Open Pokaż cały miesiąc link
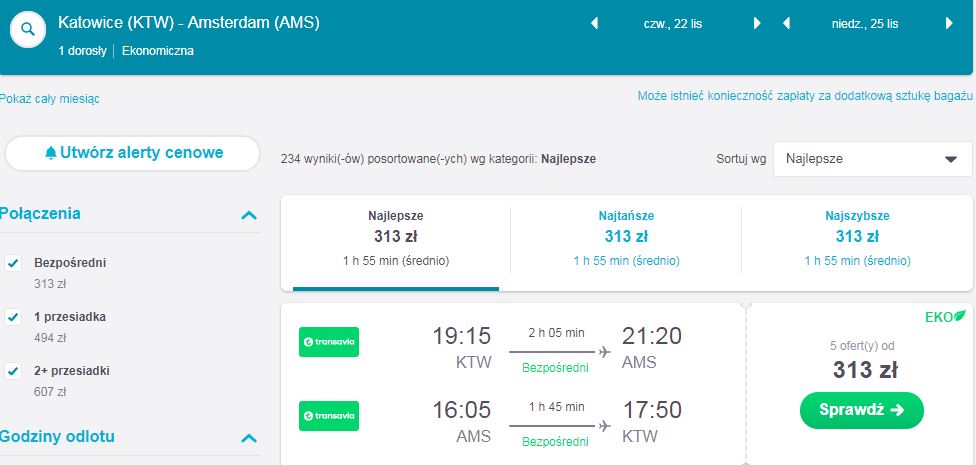This screenshot has height=465, width=976. (50, 99)
